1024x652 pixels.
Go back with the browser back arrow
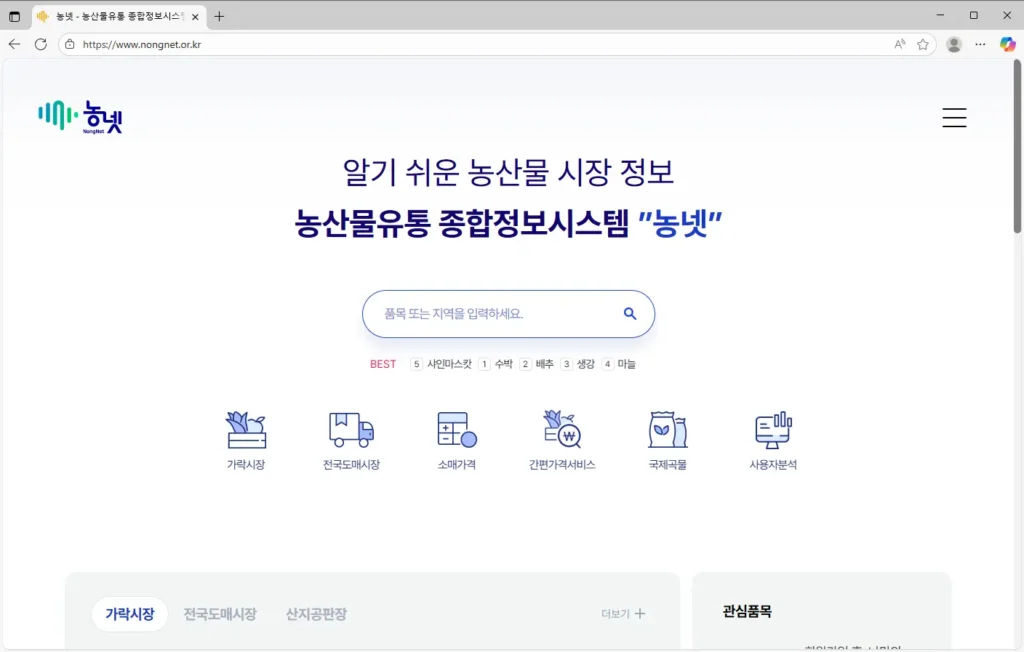pyautogui.click(x=14, y=44)
